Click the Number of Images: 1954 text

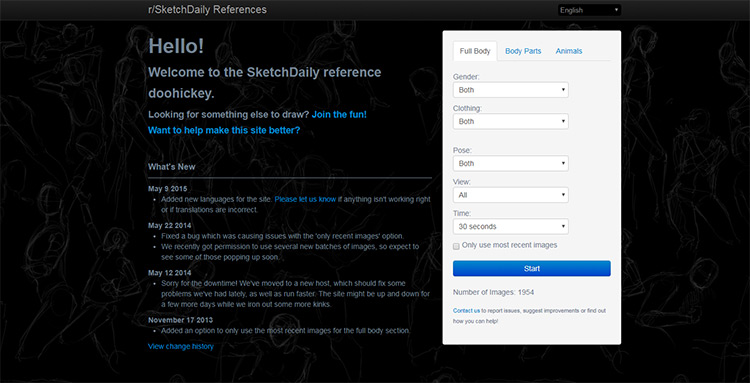pyautogui.click(x=494, y=292)
